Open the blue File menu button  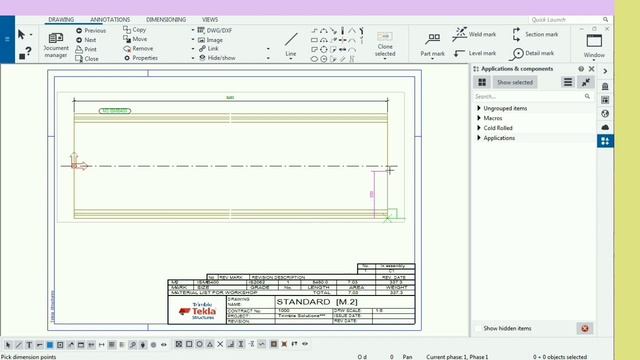click(x=7, y=39)
